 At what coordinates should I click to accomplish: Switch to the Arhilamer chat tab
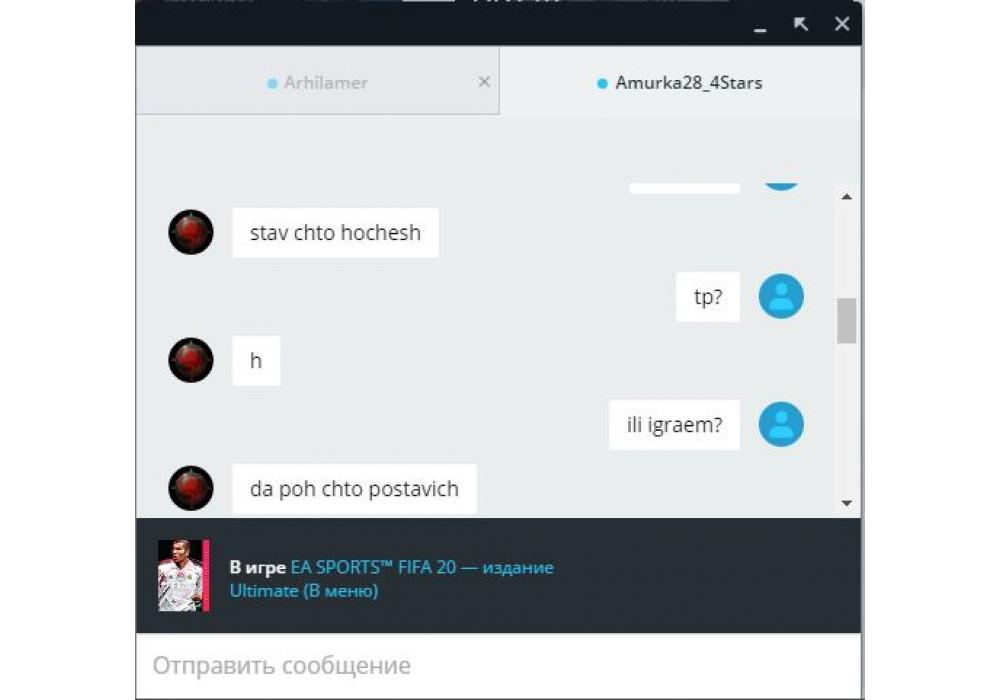click(x=317, y=82)
